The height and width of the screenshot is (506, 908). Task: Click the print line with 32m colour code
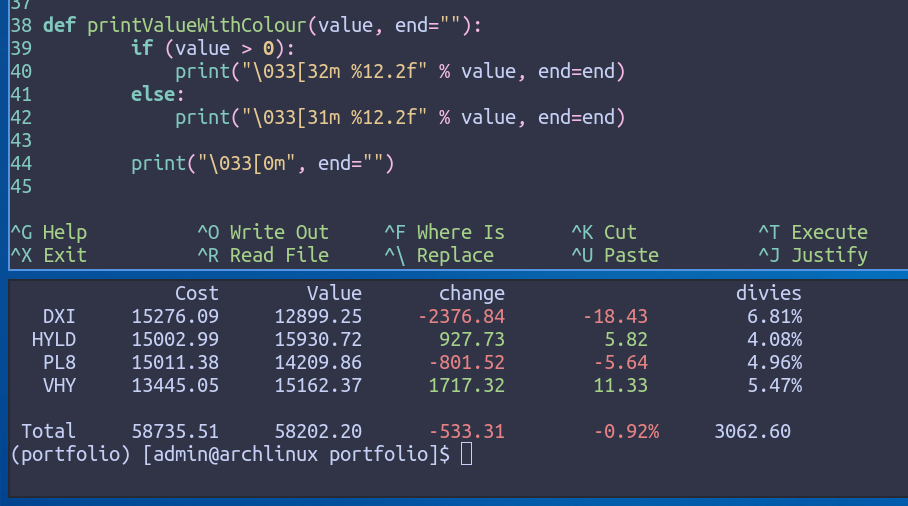(x=401, y=71)
